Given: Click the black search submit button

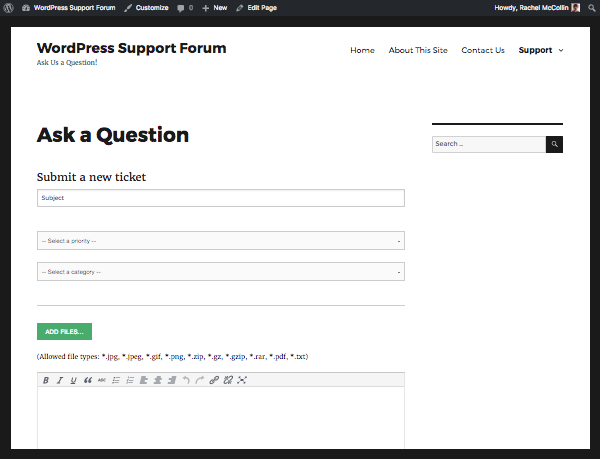Looking at the screenshot, I should point(554,144).
